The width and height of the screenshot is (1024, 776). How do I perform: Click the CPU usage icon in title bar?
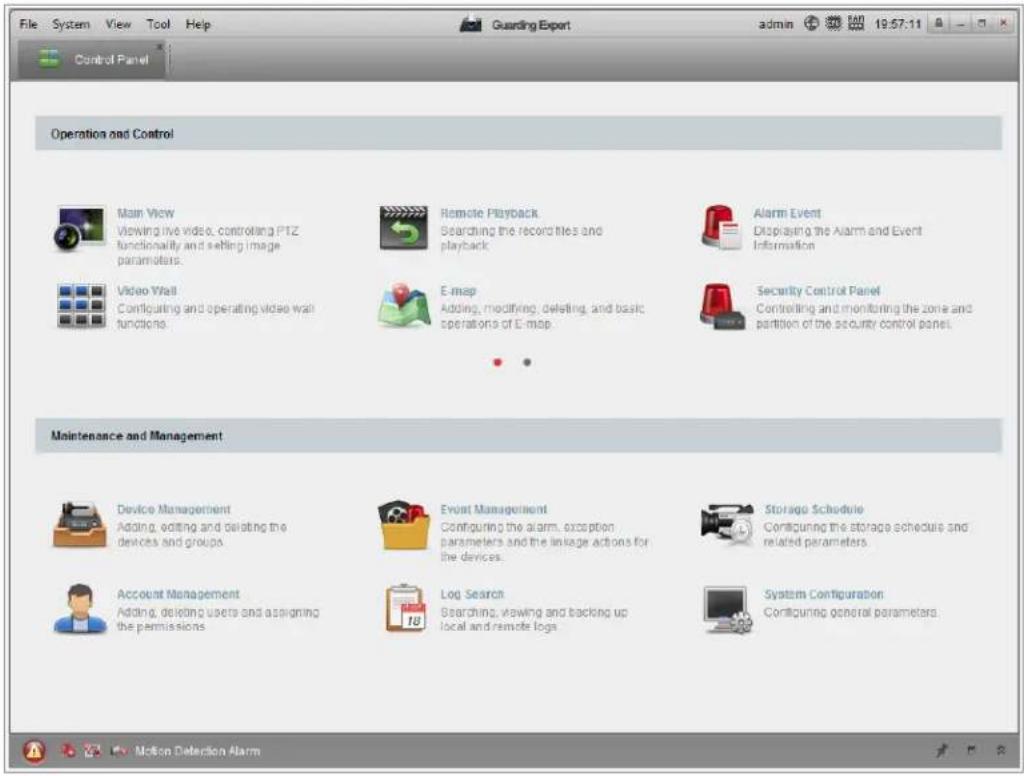coord(833,24)
